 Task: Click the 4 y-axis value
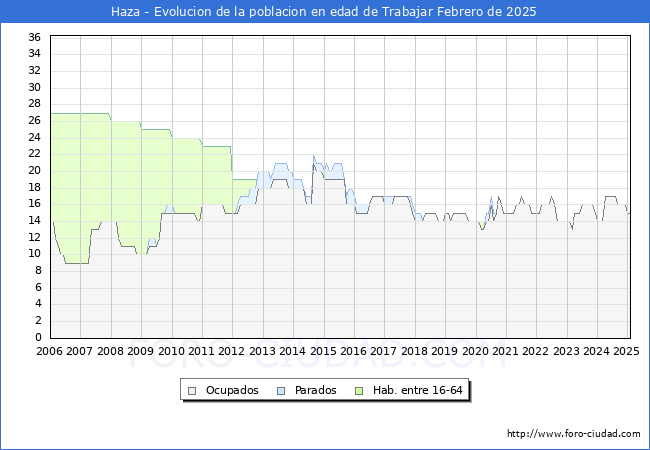38,304
